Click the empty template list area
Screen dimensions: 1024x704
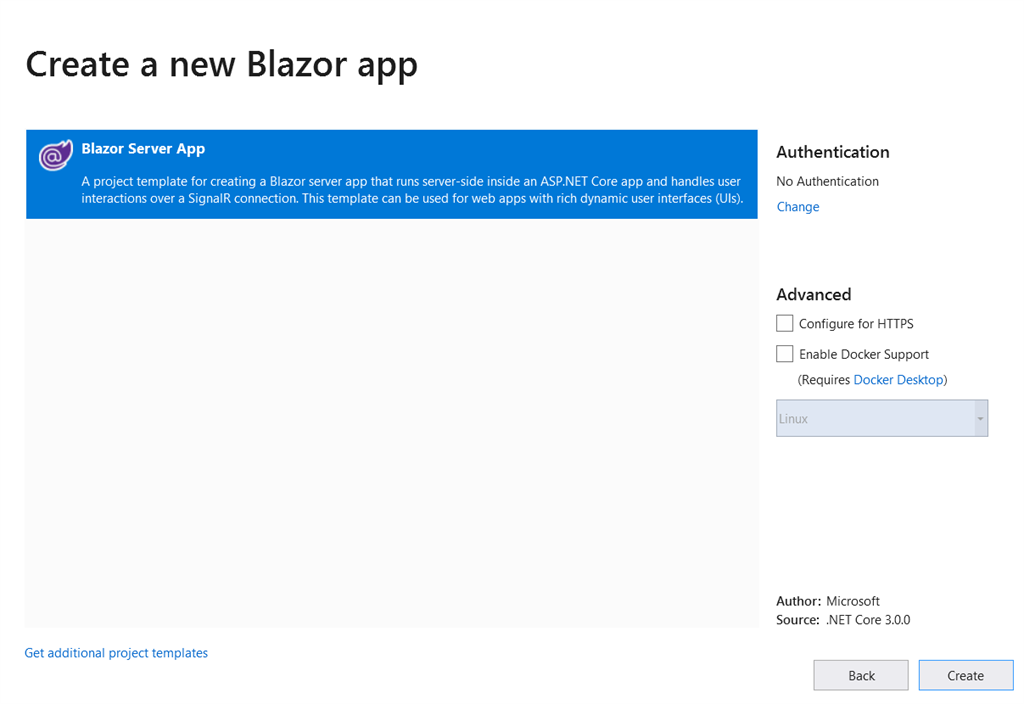coord(392,423)
